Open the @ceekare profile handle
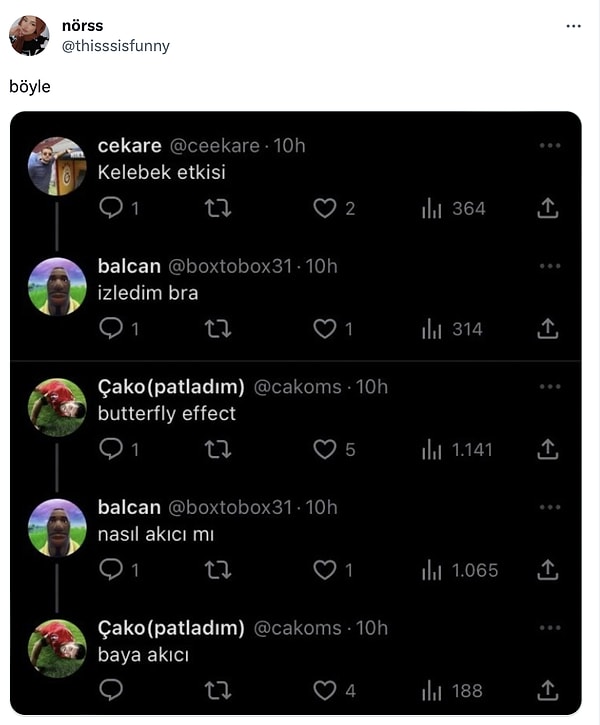600x725 pixels. pos(214,146)
